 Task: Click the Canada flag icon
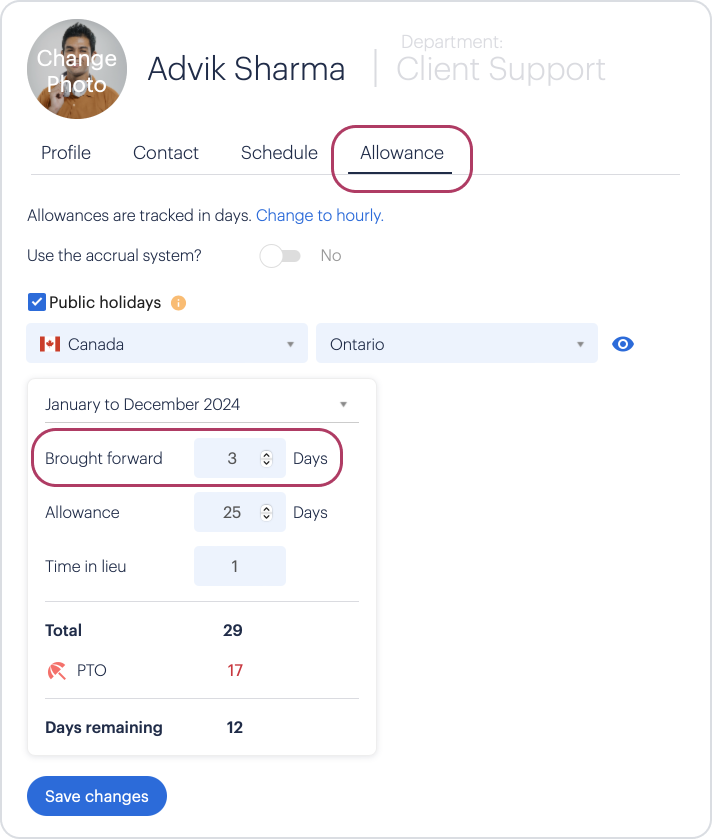[50, 344]
